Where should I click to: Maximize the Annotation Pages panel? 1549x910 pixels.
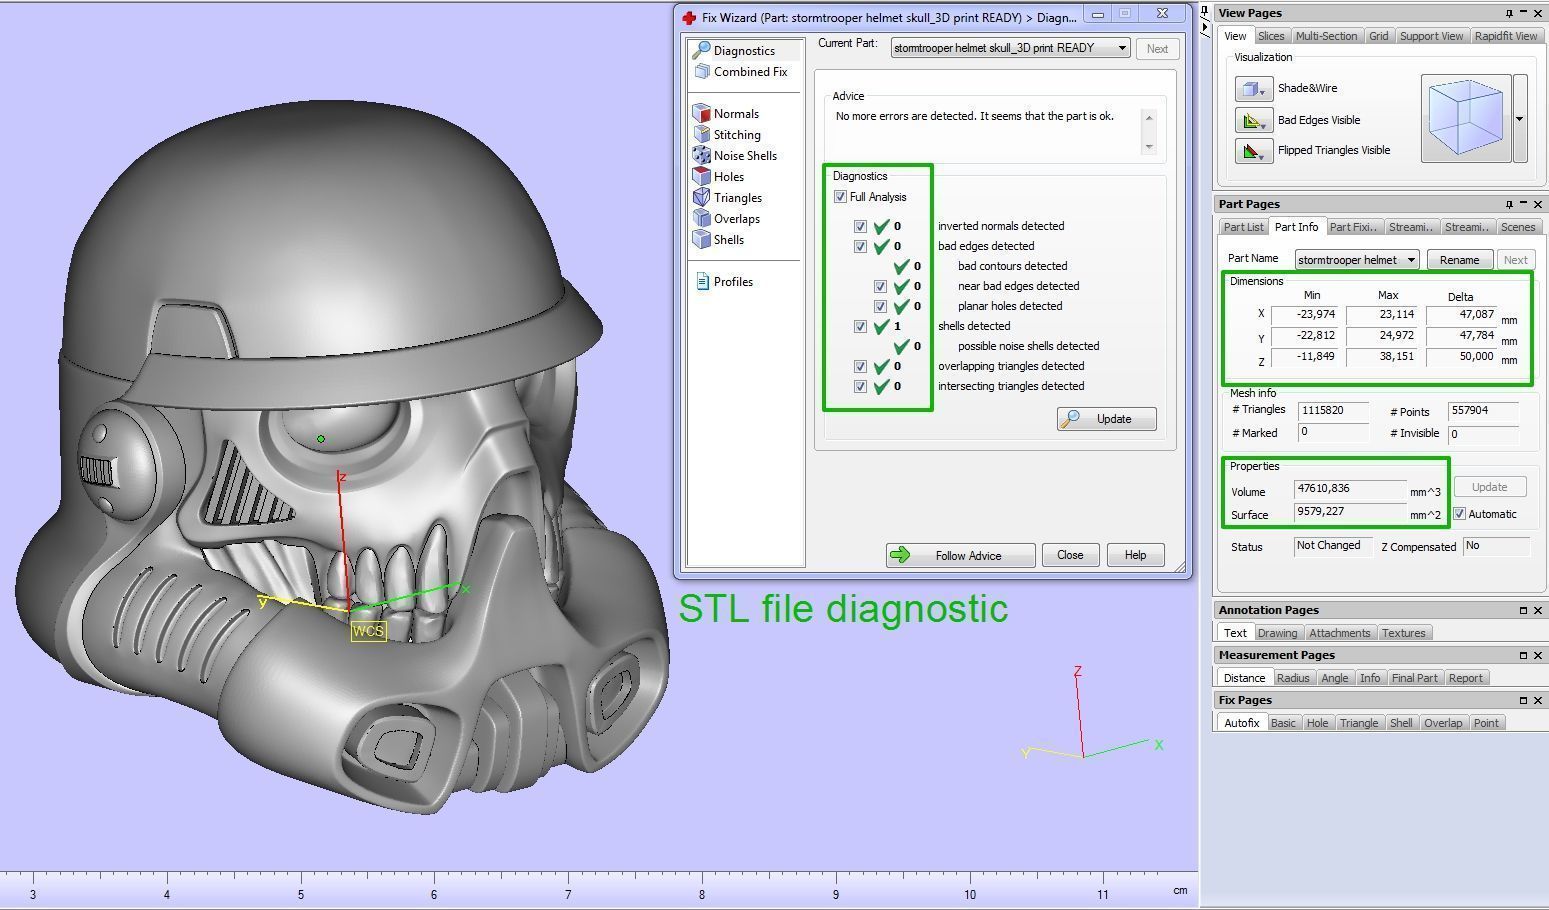[x=1523, y=610]
